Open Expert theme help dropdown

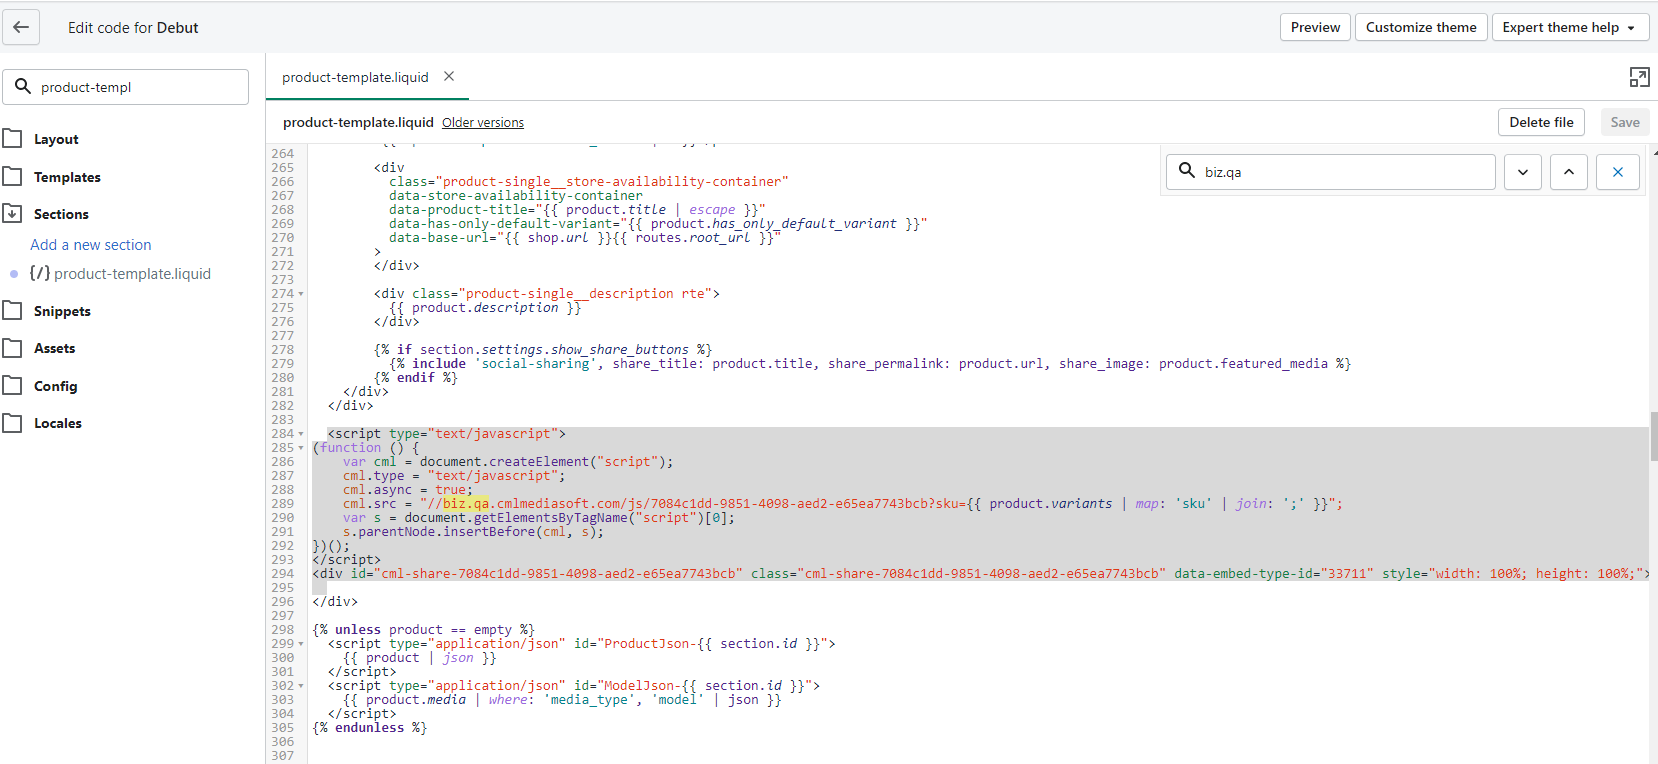click(1569, 27)
